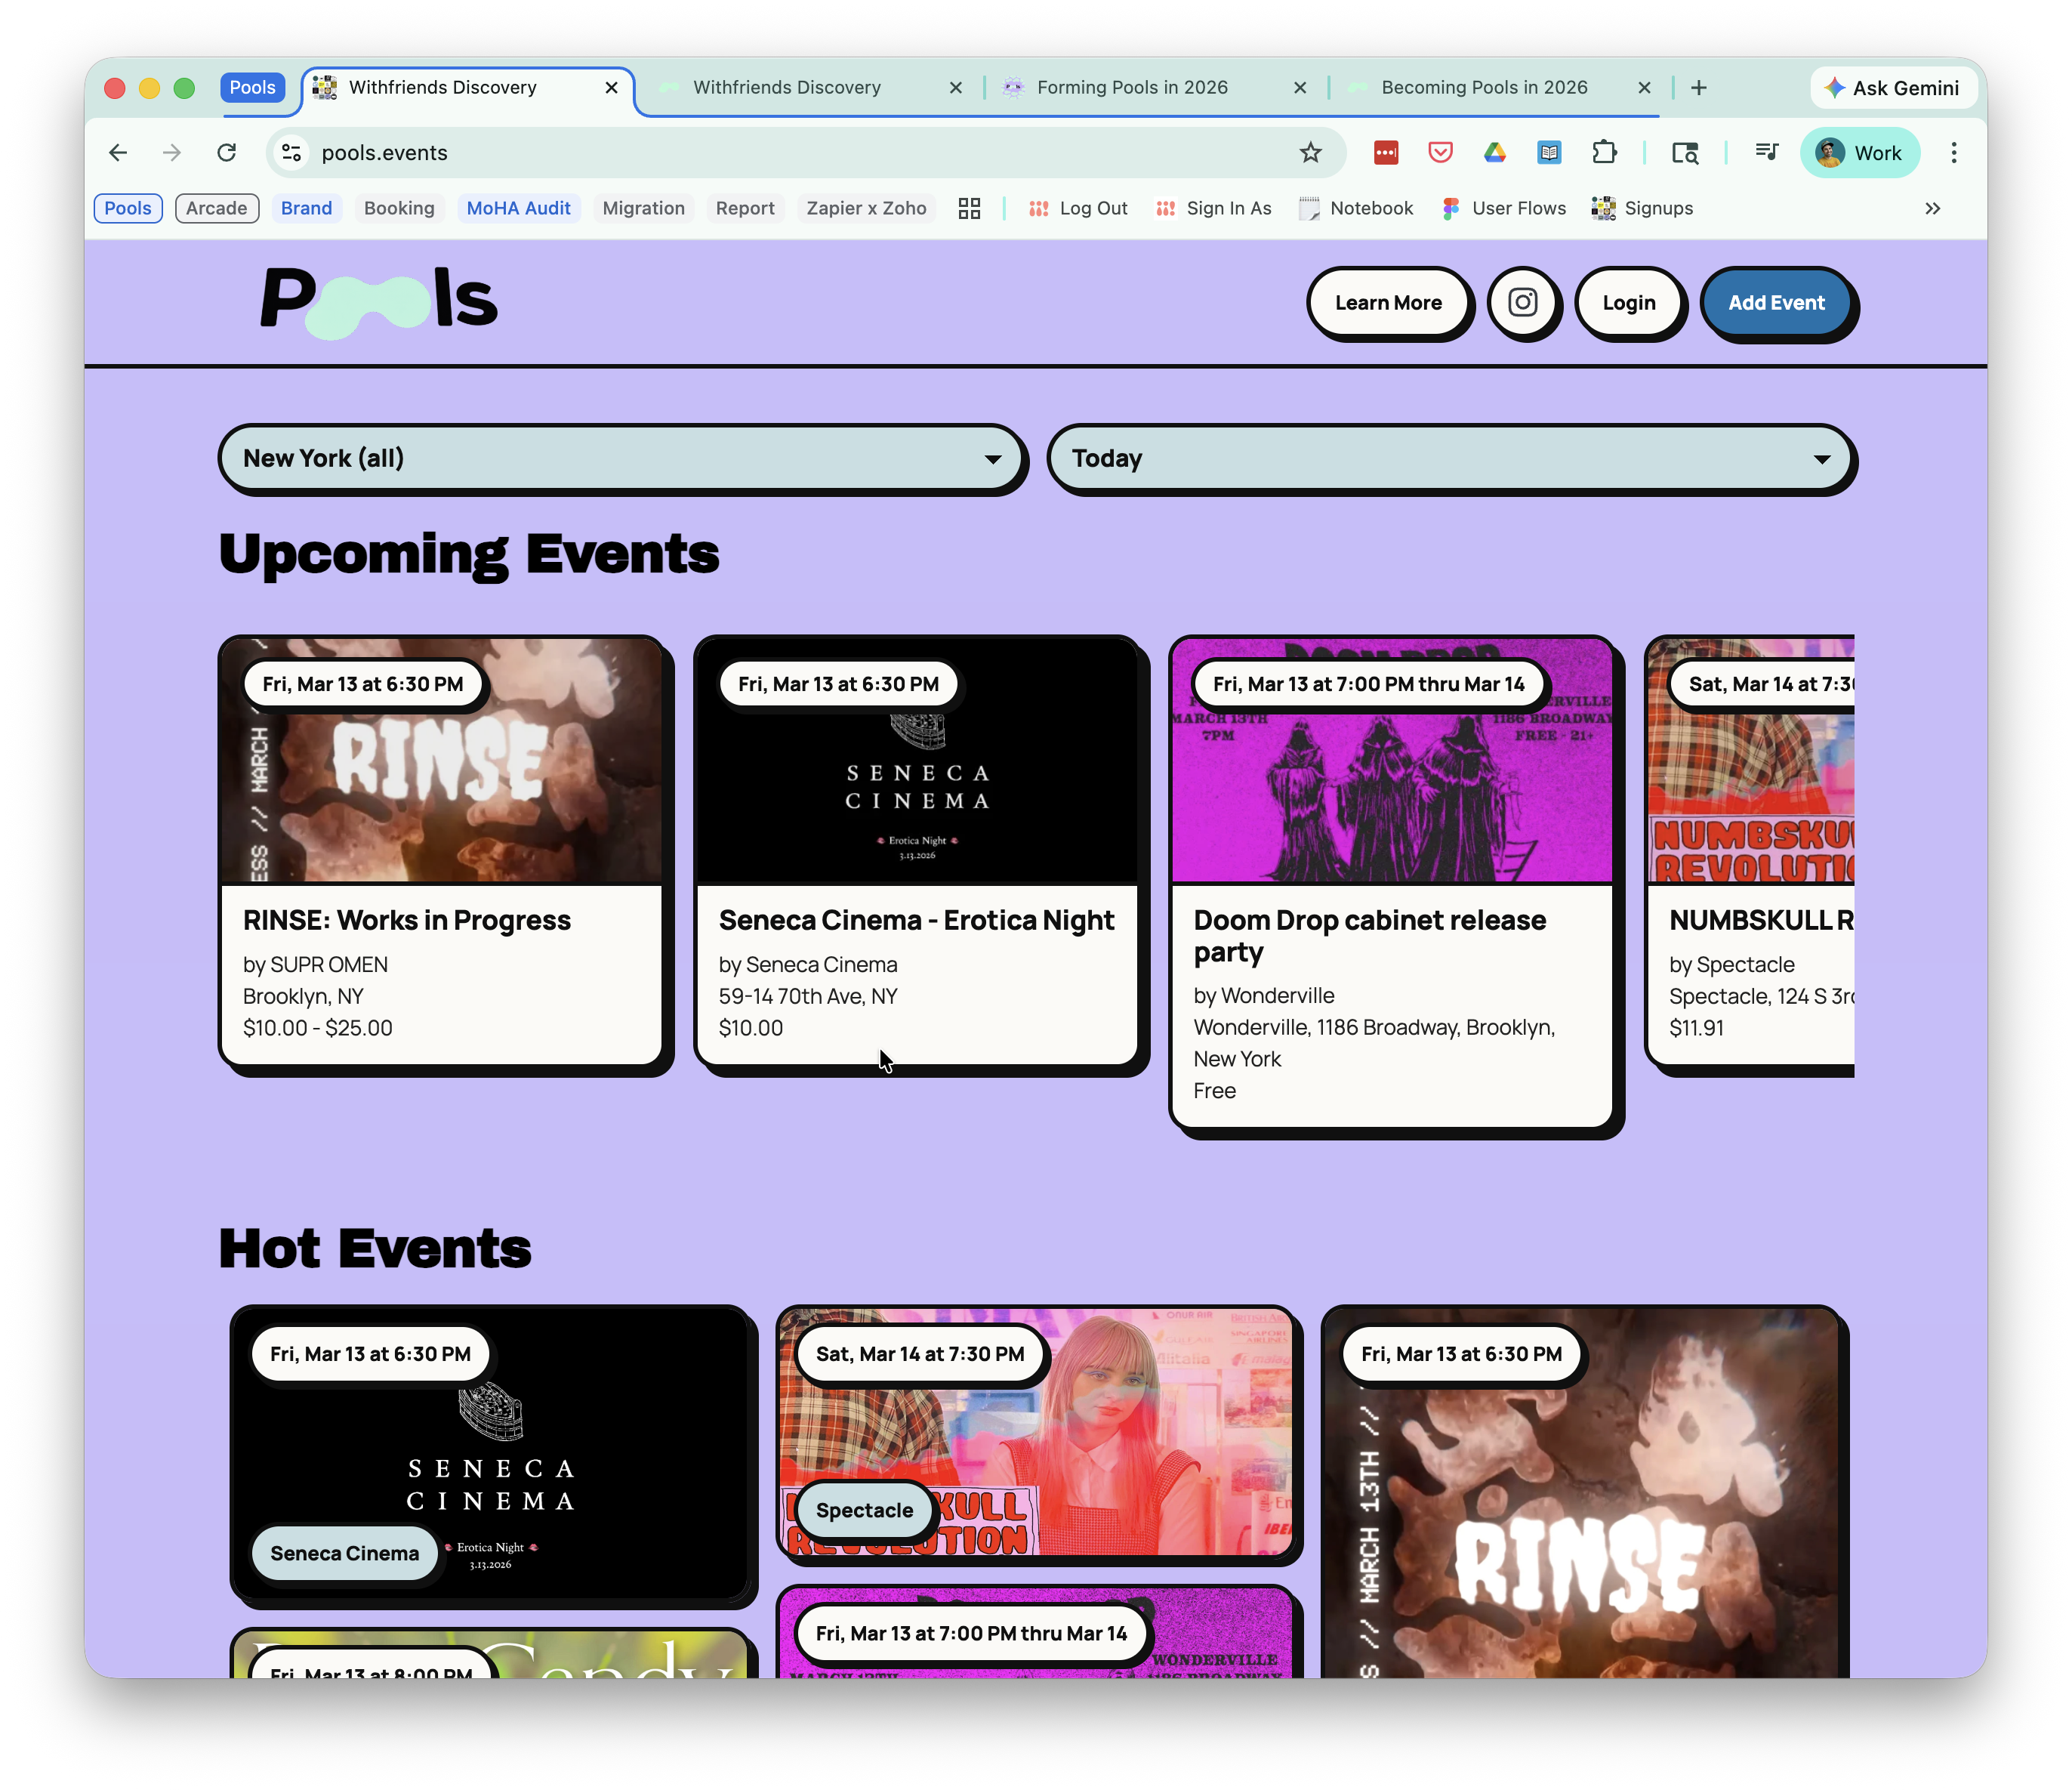Image resolution: width=2072 pixels, height=1790 pixels.
Task: Open the Log Out bookmark
Action: pos(1078,208)
